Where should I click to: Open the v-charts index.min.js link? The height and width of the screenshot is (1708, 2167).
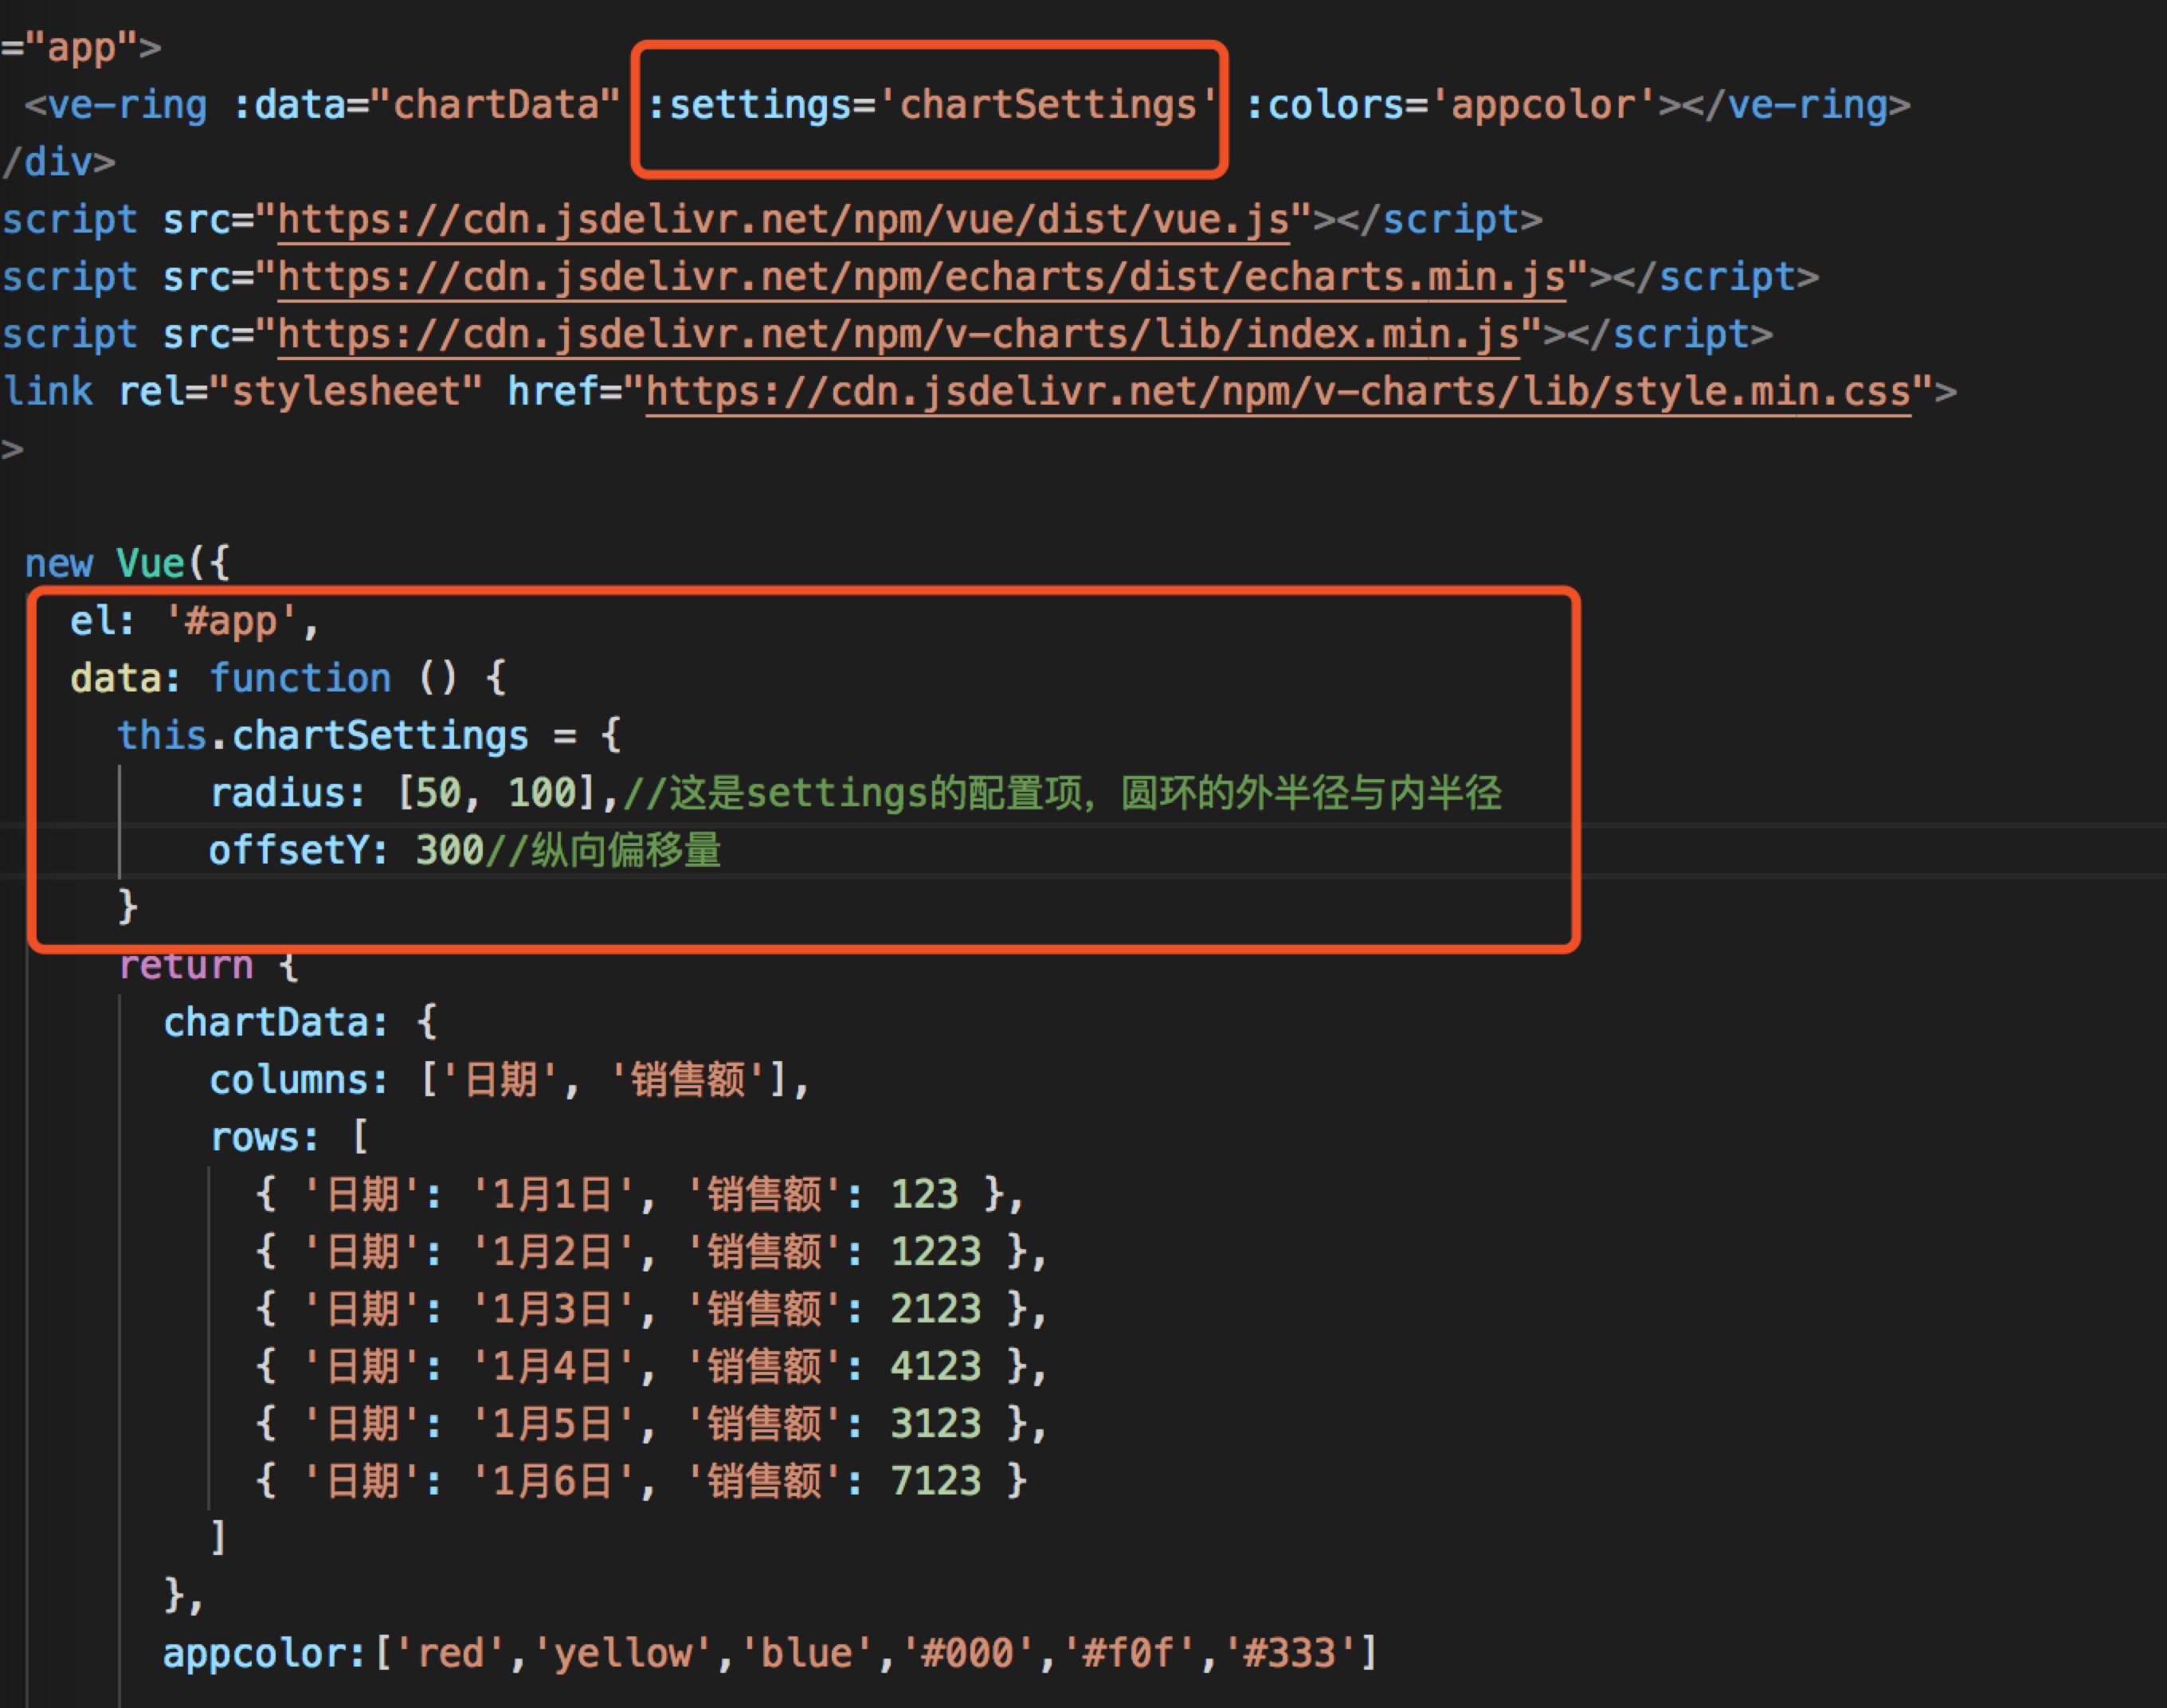pyautogui.click(x=898, y=334)
